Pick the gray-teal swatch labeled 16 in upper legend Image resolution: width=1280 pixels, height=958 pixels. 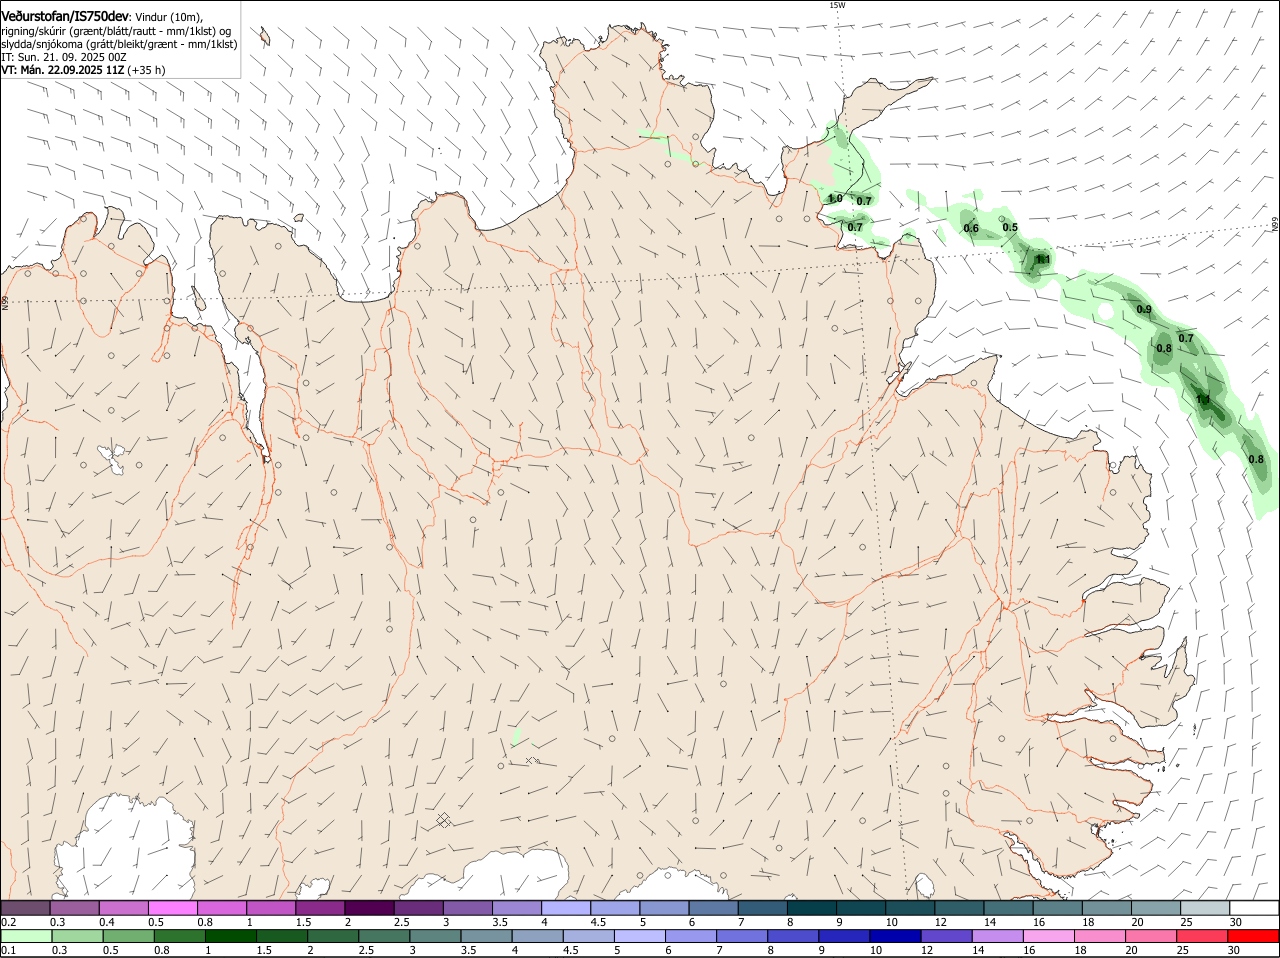[1057, 908]
